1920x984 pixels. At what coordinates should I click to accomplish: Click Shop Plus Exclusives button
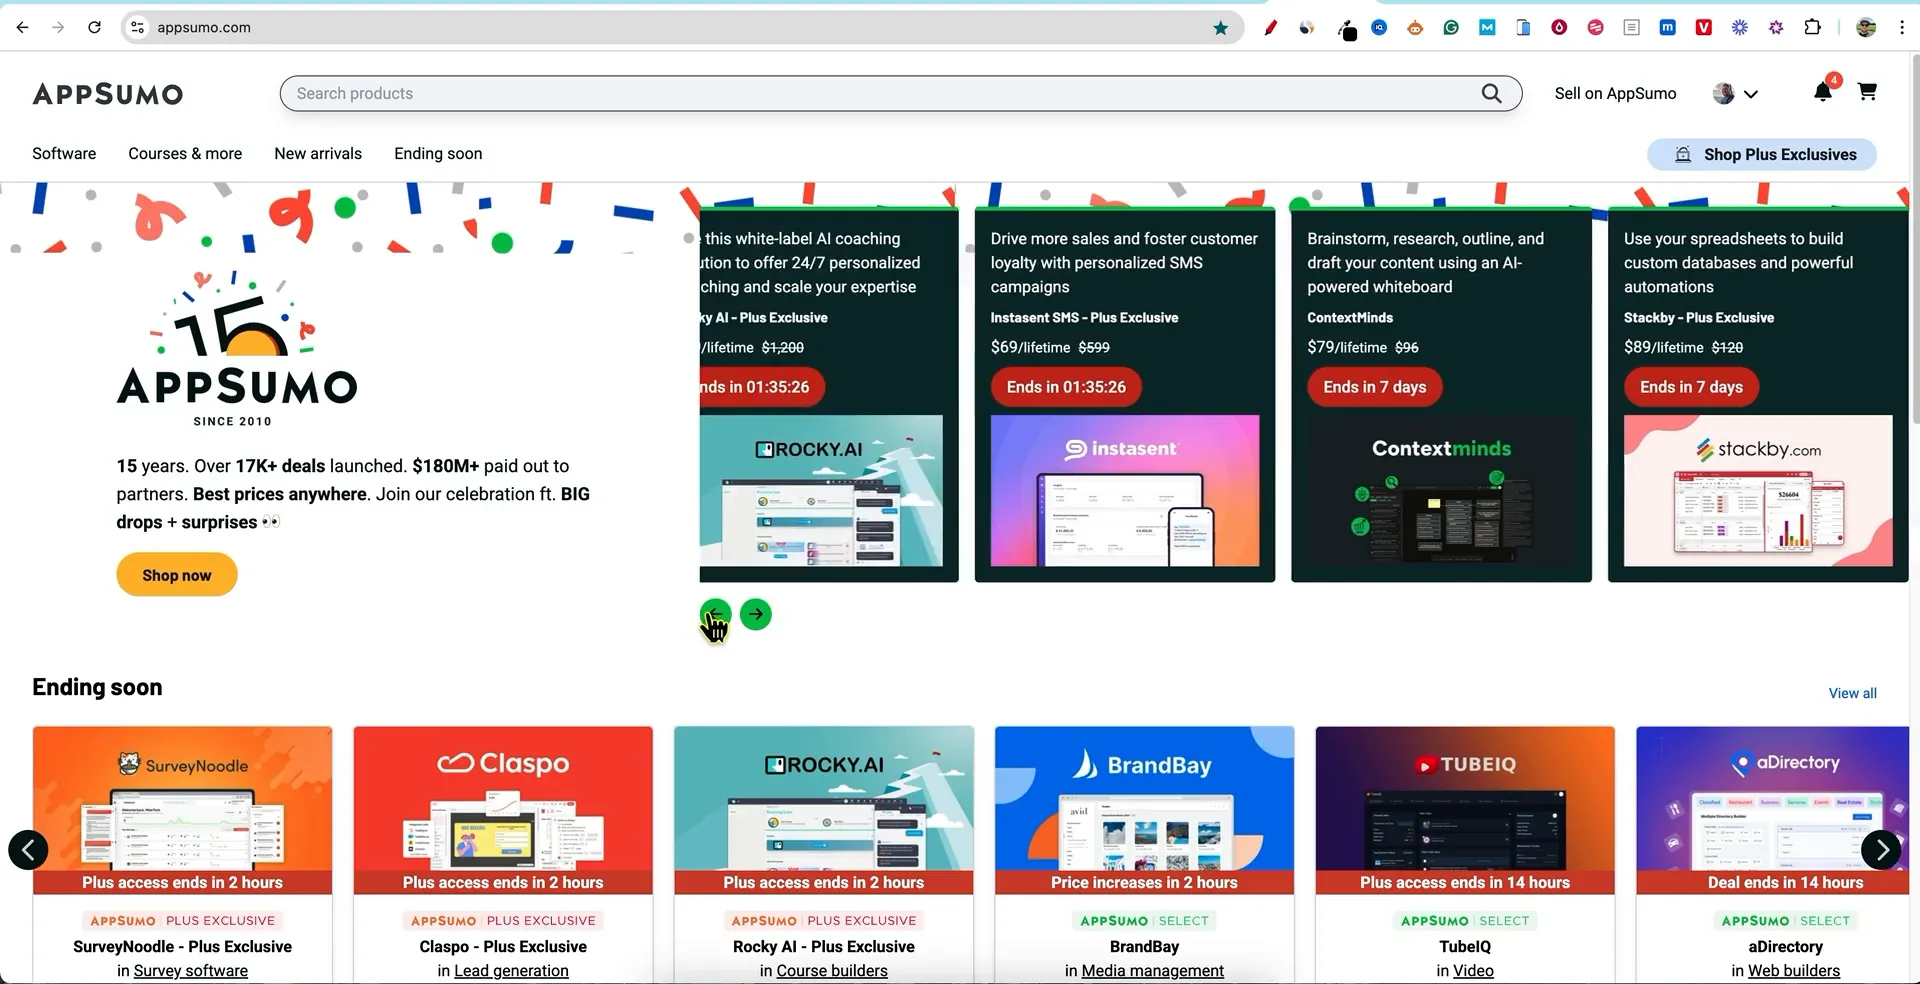click(x=1762, y=154)
